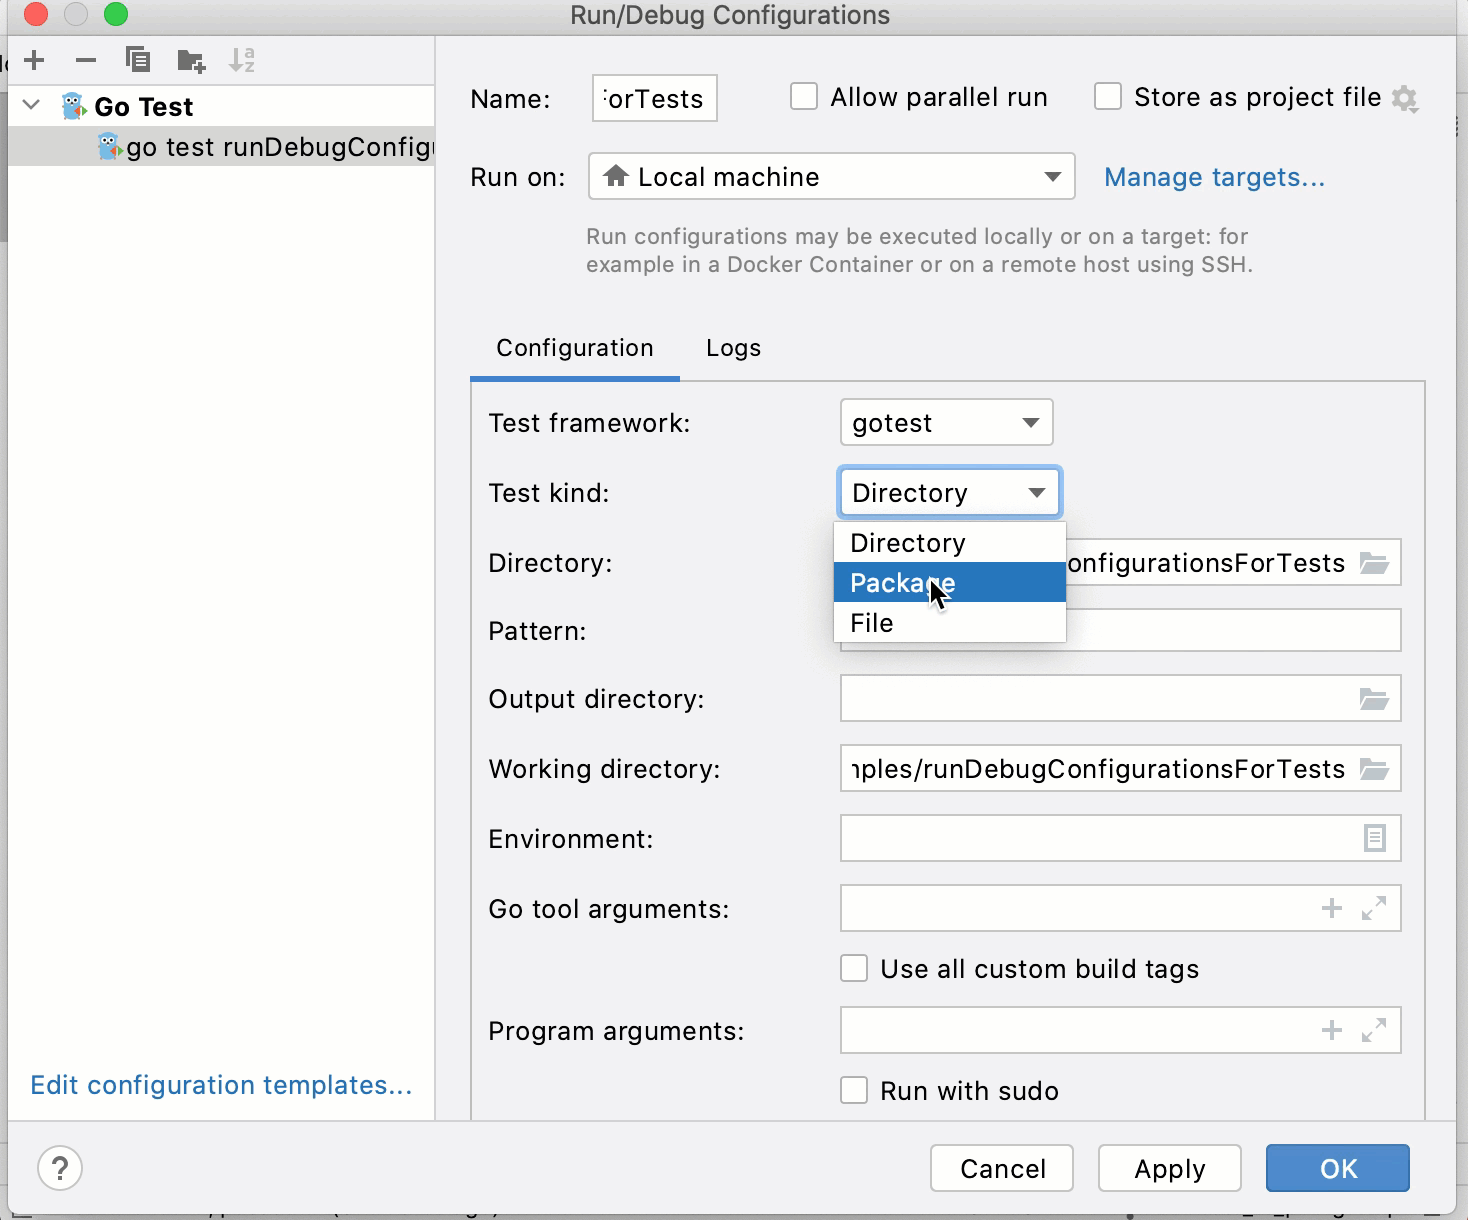Enable Allow parallel run
1468x1220 pixels.
click(x=804, y=96)
